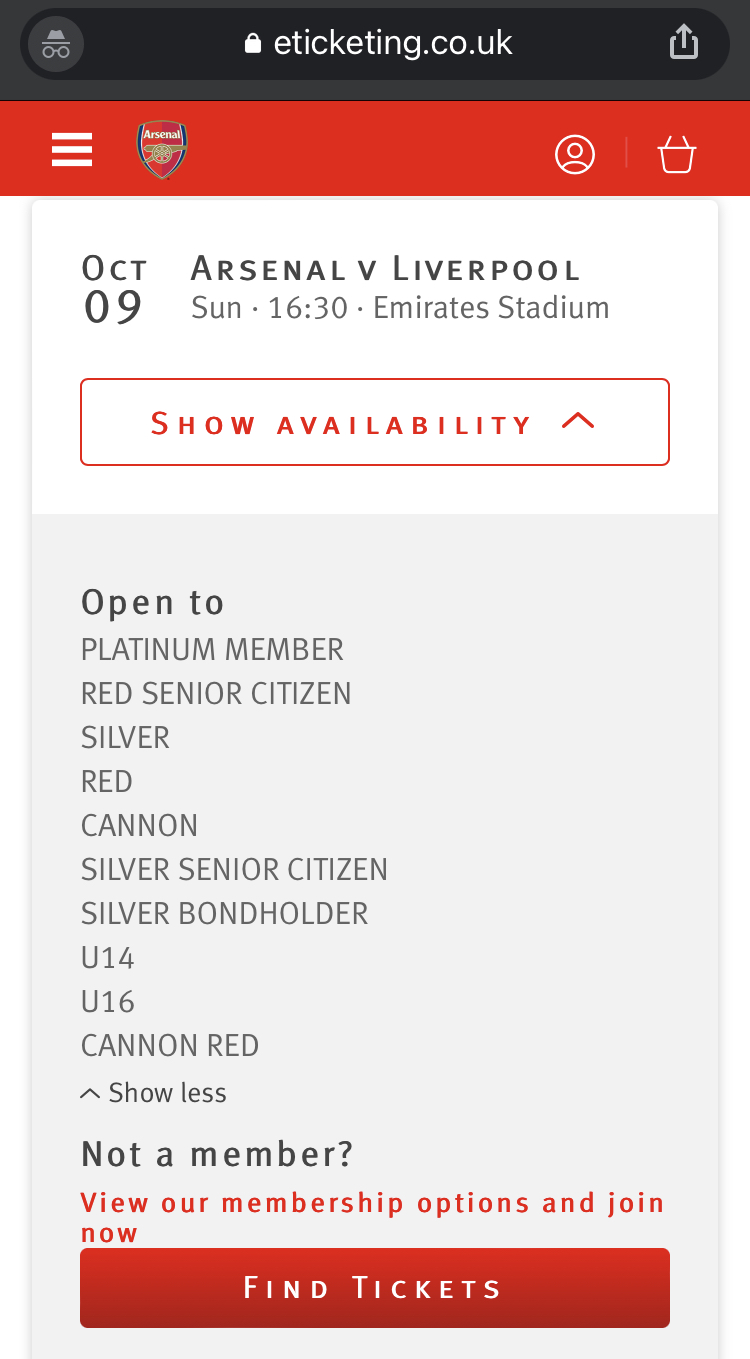Tap the Sun 16:30 Emirates Stadium details
Viewport: 750px width, 1359px height.
[400, 307]
